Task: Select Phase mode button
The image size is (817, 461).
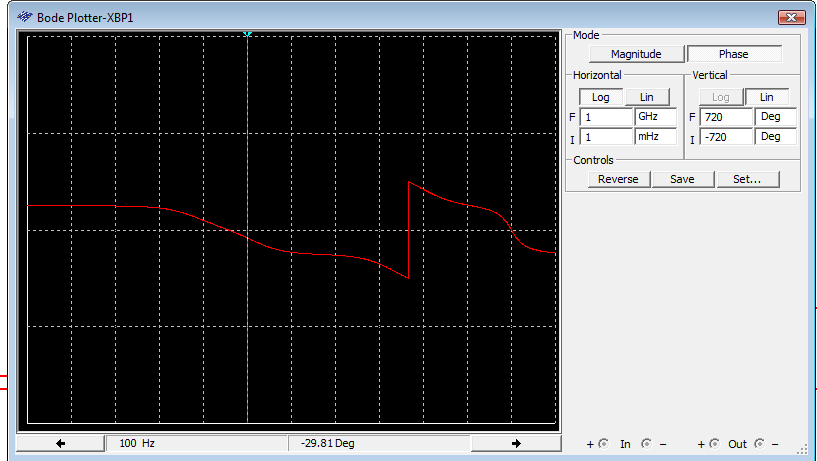Action: (734, 54)
